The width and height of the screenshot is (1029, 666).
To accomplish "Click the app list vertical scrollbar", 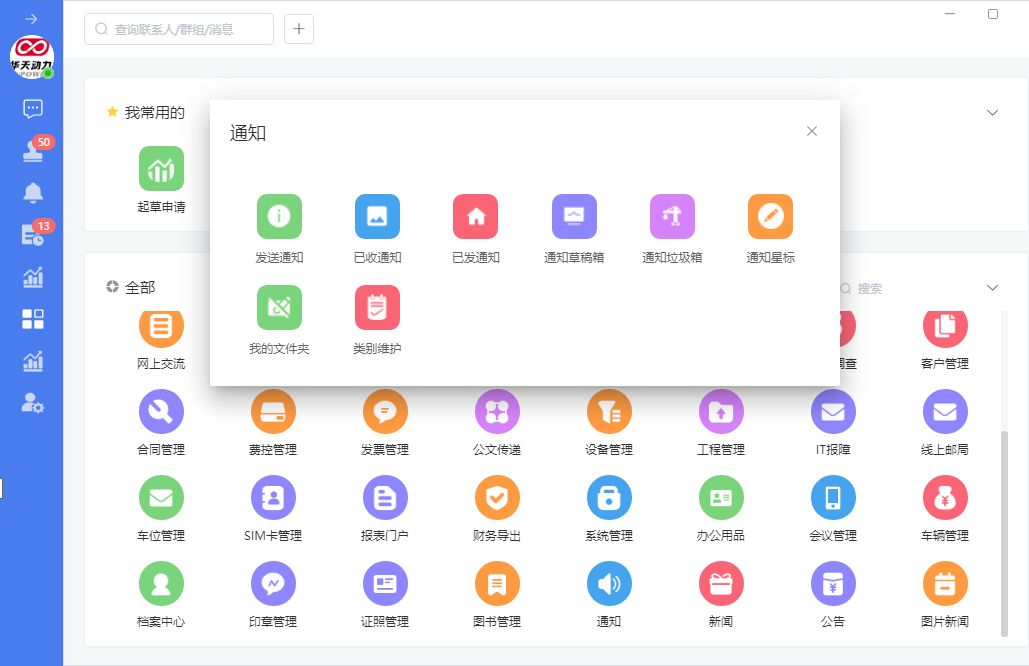I will [x=1005, y=520].
